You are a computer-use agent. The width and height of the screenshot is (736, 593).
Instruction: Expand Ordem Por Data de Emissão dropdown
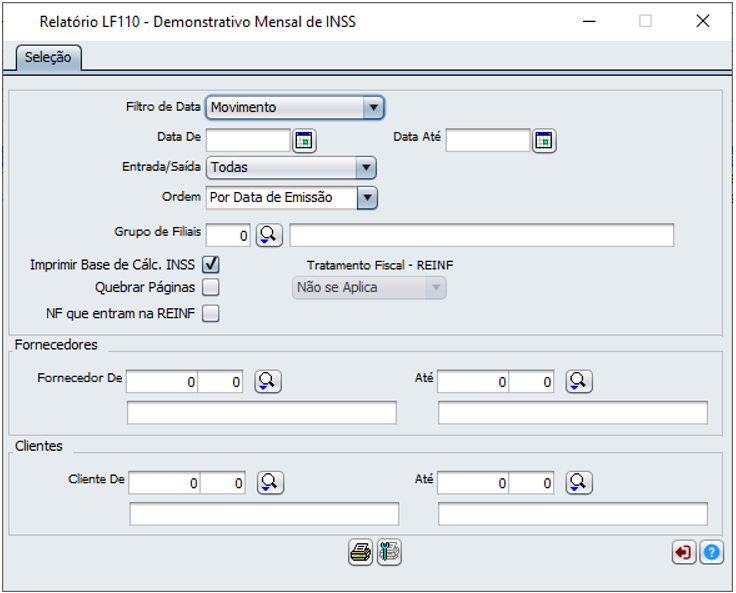[367, 197]
